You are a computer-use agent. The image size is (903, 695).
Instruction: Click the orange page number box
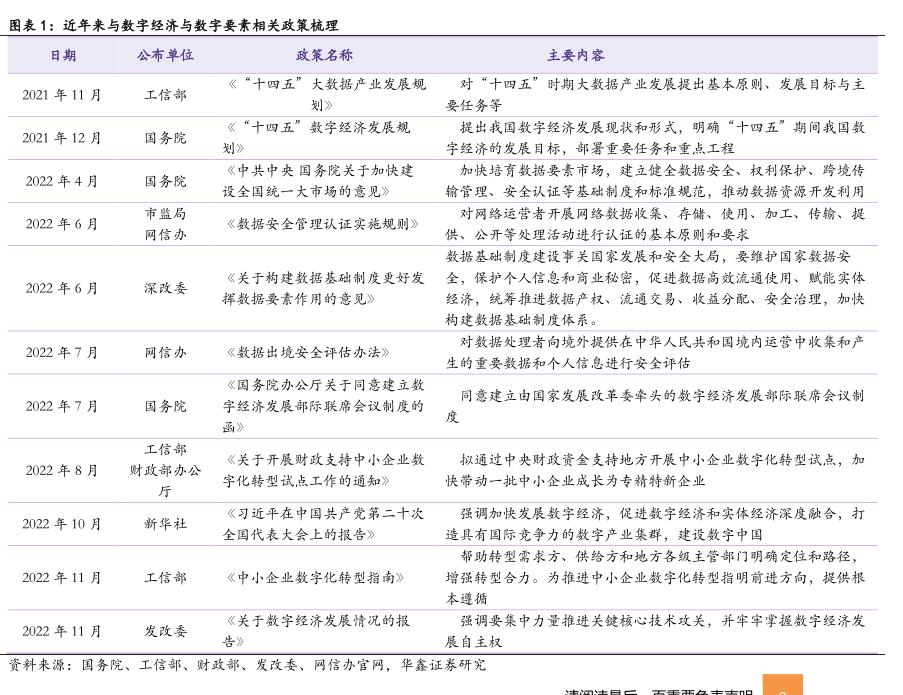782,687
